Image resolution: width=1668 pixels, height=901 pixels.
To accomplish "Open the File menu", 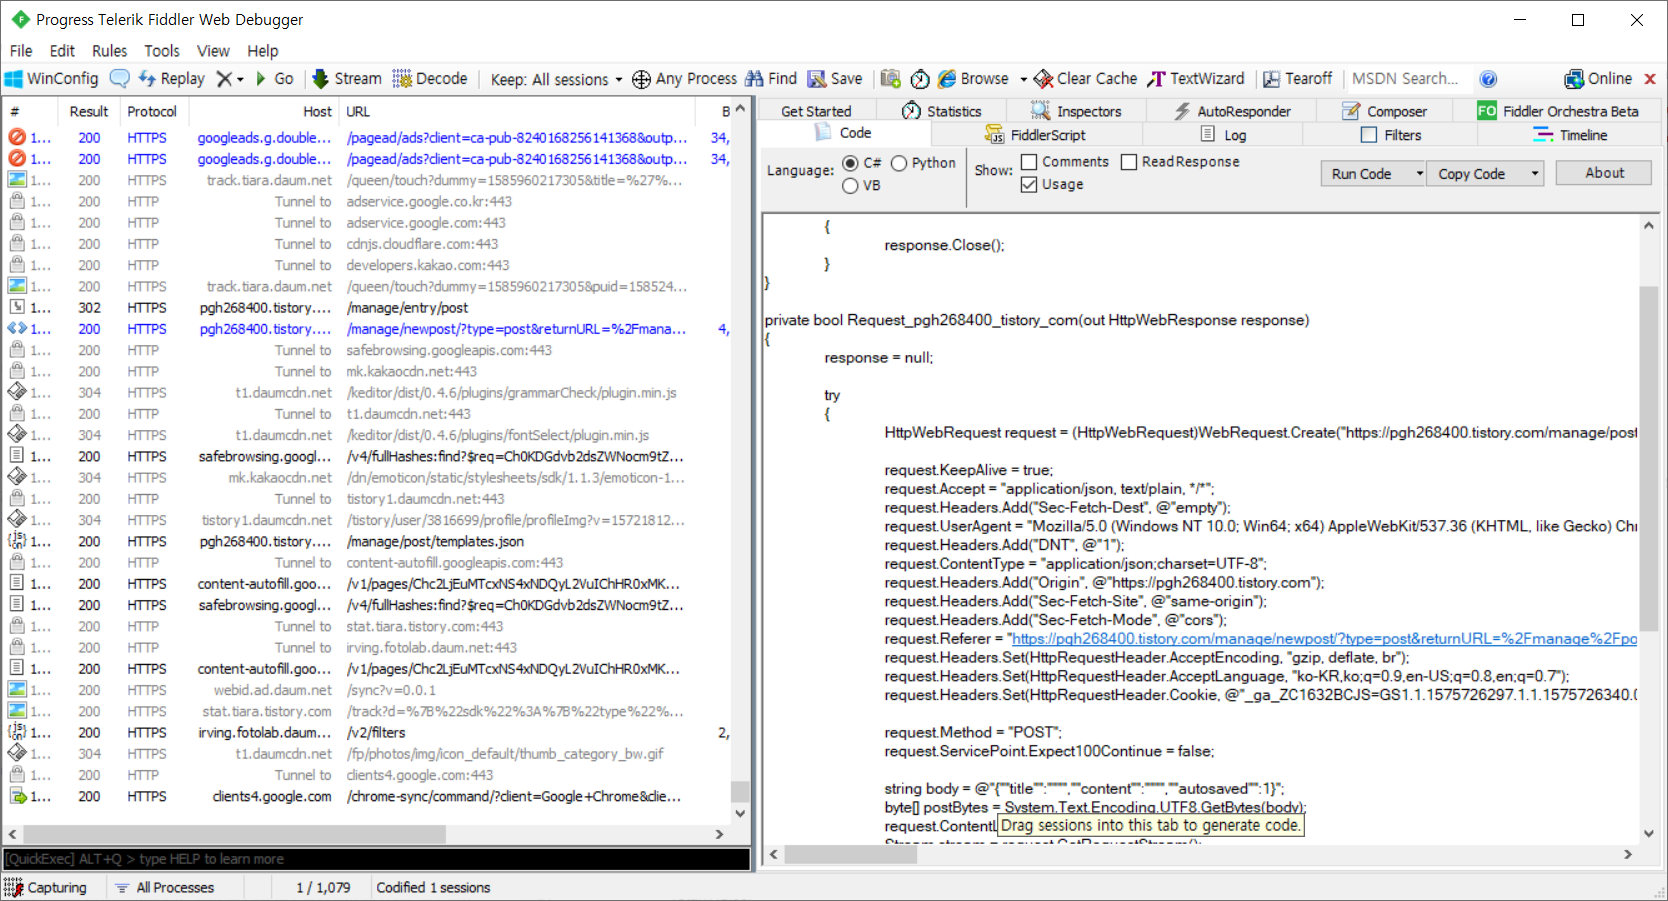I will point(21,51).
